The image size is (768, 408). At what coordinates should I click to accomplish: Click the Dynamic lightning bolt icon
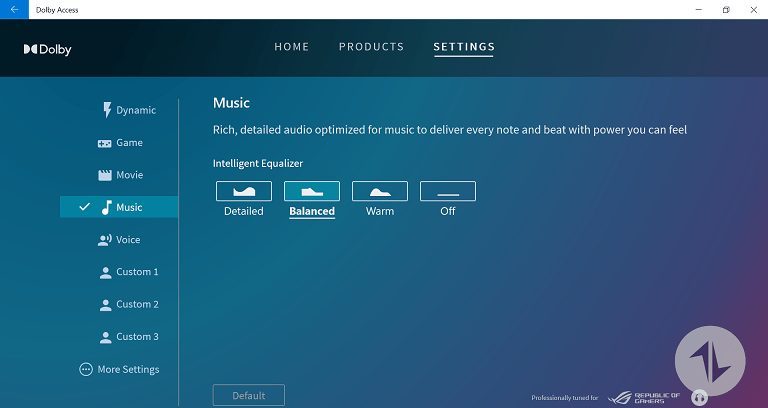click(x=107, y=110)
